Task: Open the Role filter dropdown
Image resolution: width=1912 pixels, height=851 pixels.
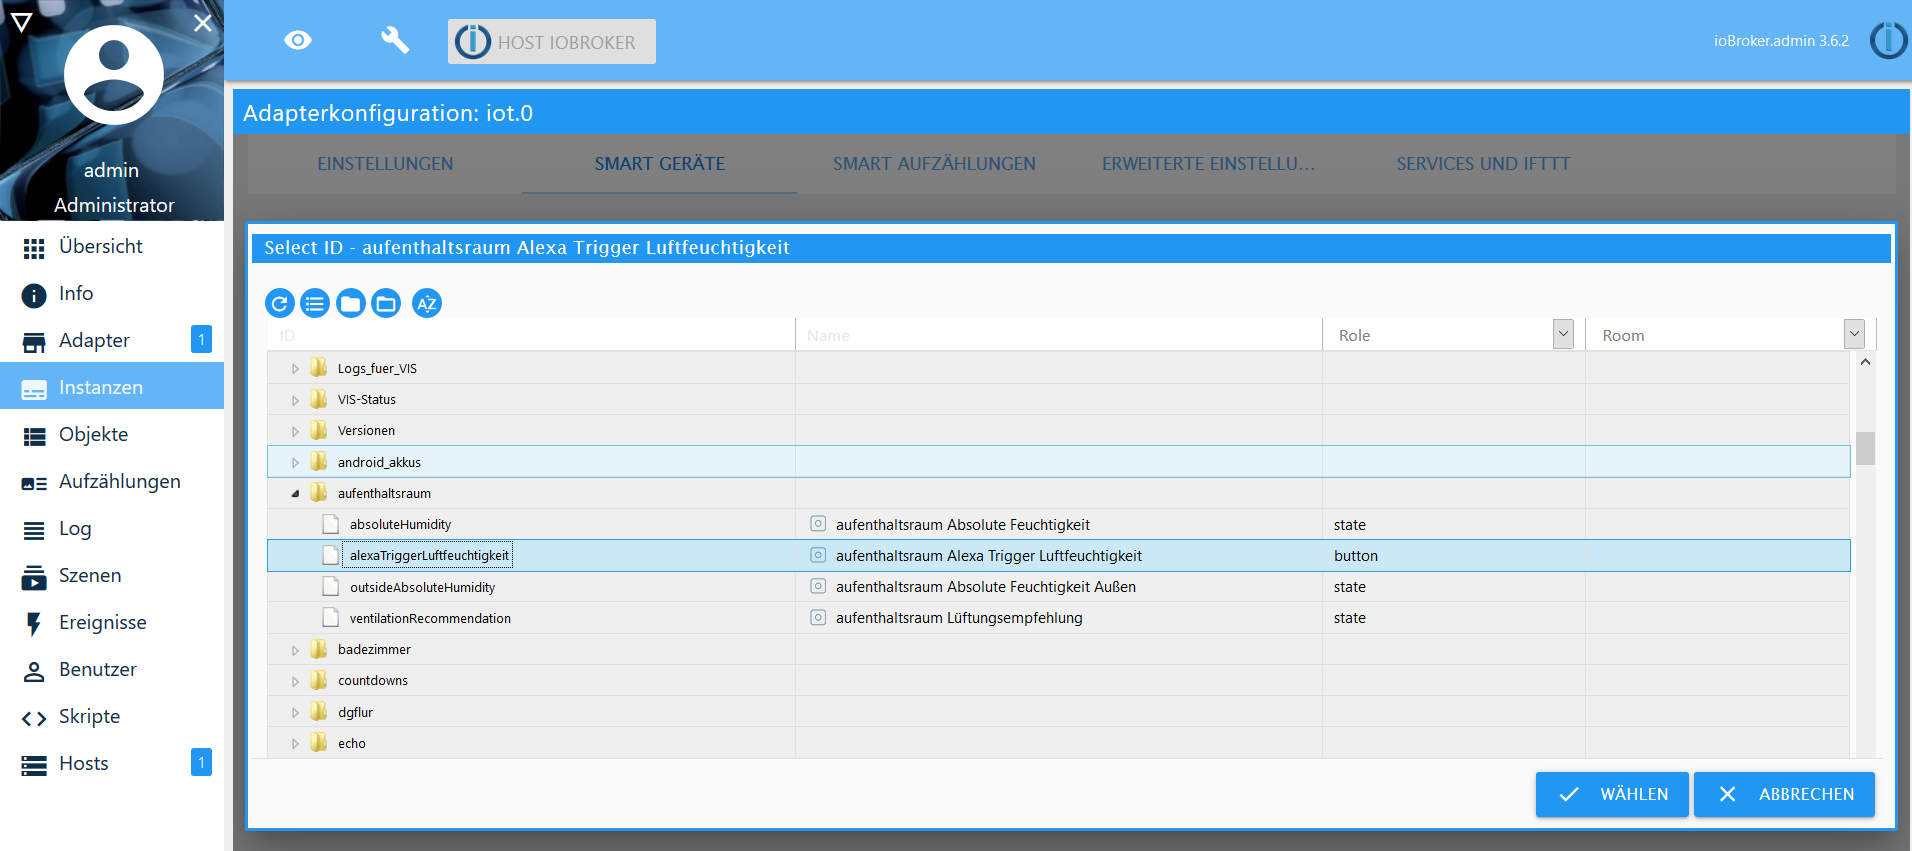Action: pyautogui.click(x=1563, y=334)
